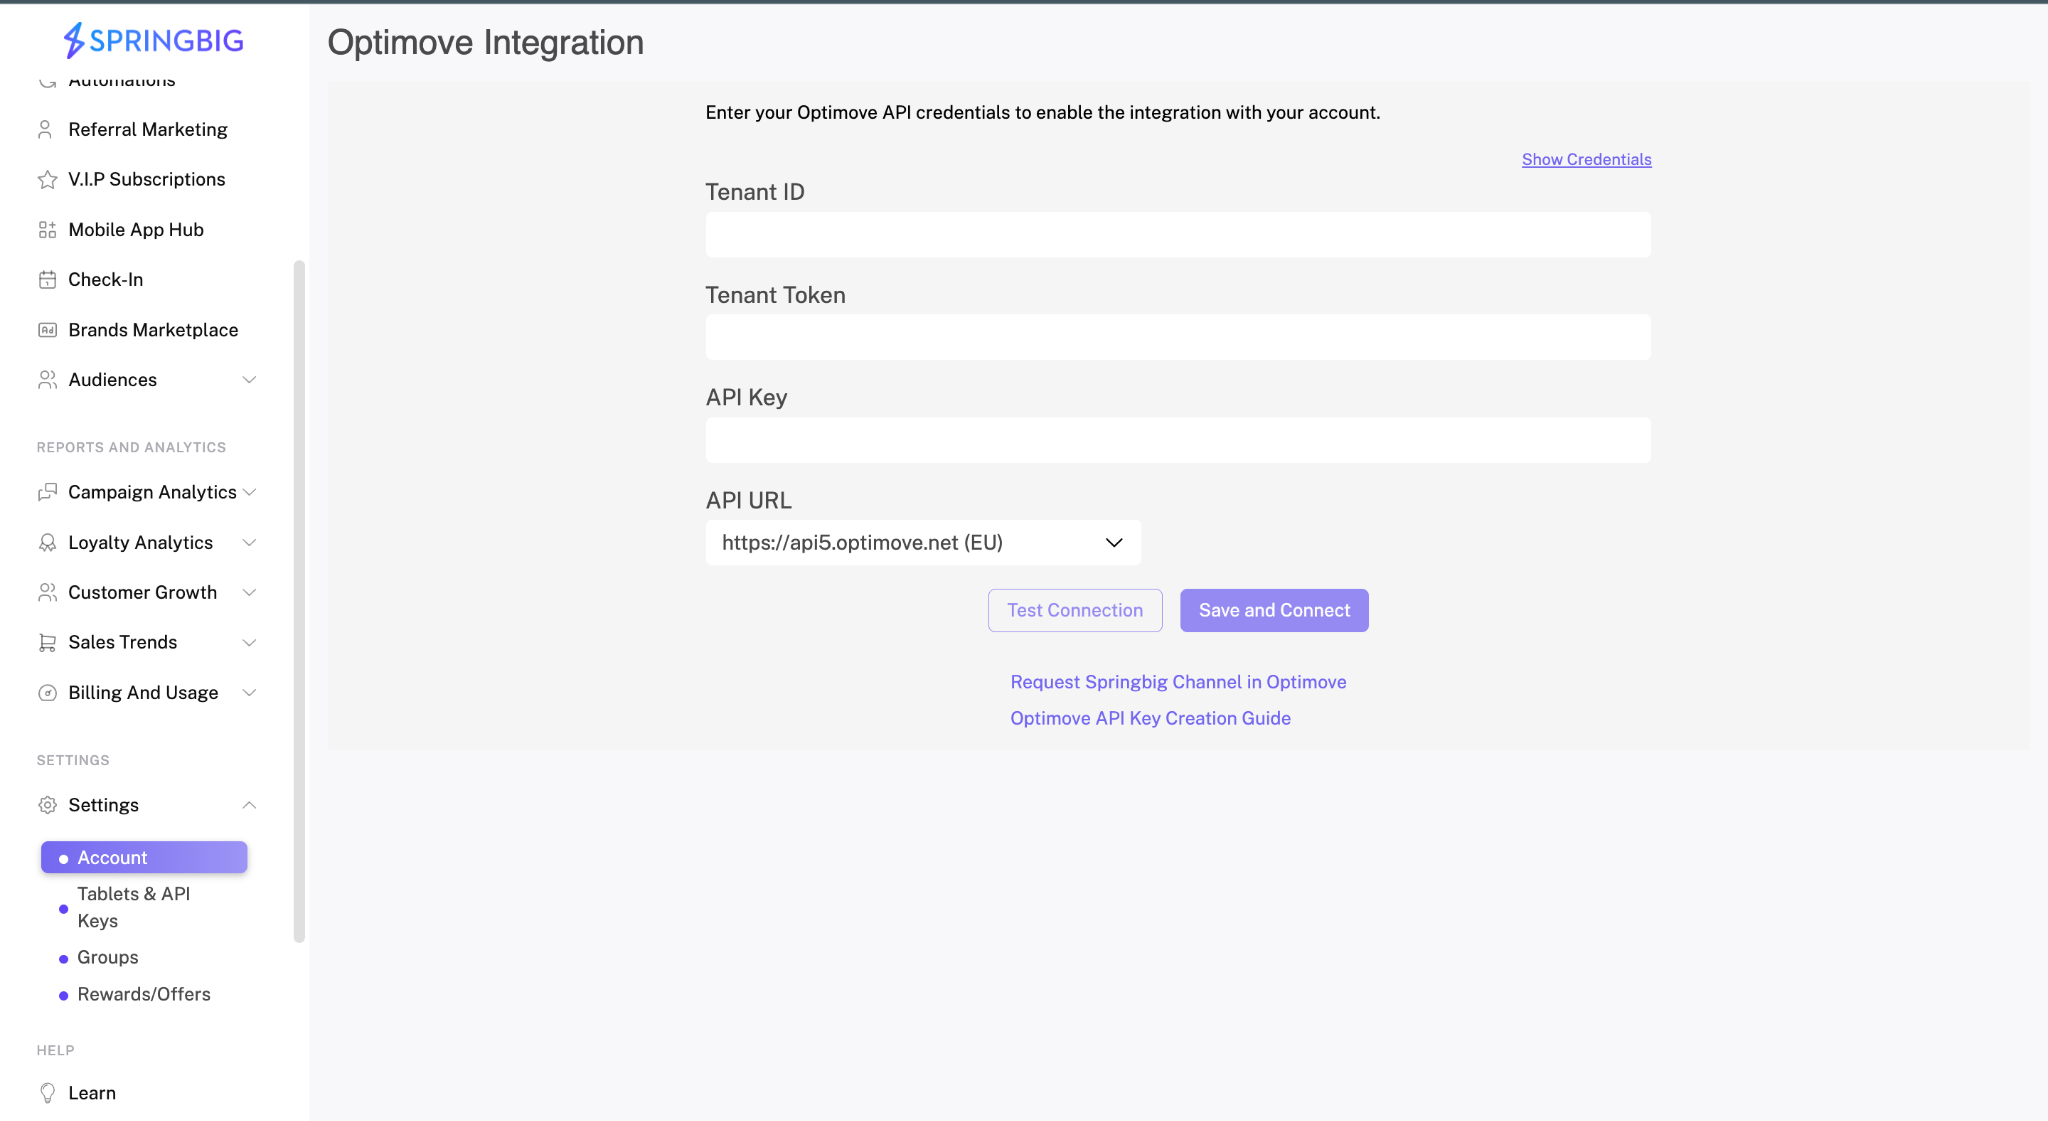This screenshot has width=2048, height=1121.
Task: Open the Check-In menu item
Action: [x=106, y=280]
